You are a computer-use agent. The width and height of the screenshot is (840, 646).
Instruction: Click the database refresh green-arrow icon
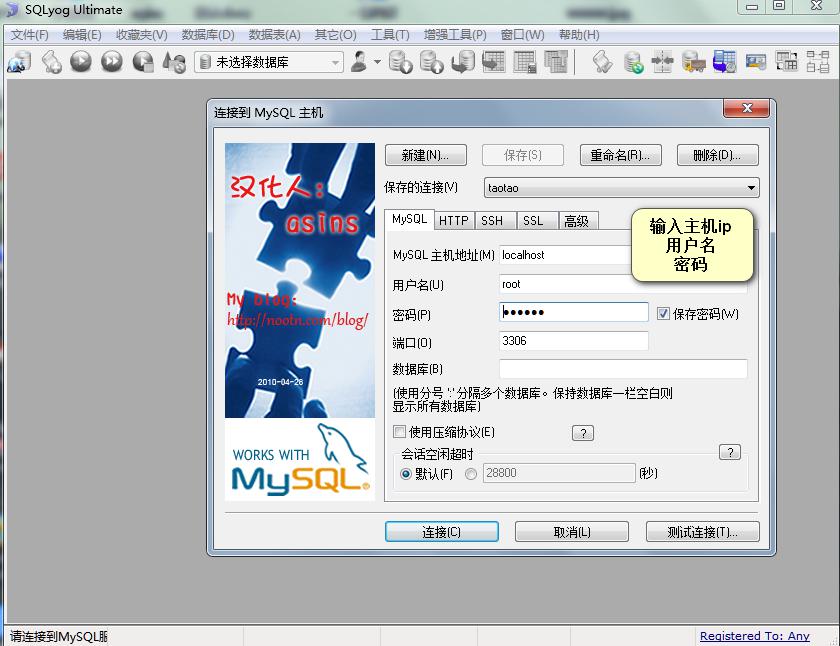[x=634, y=62]
